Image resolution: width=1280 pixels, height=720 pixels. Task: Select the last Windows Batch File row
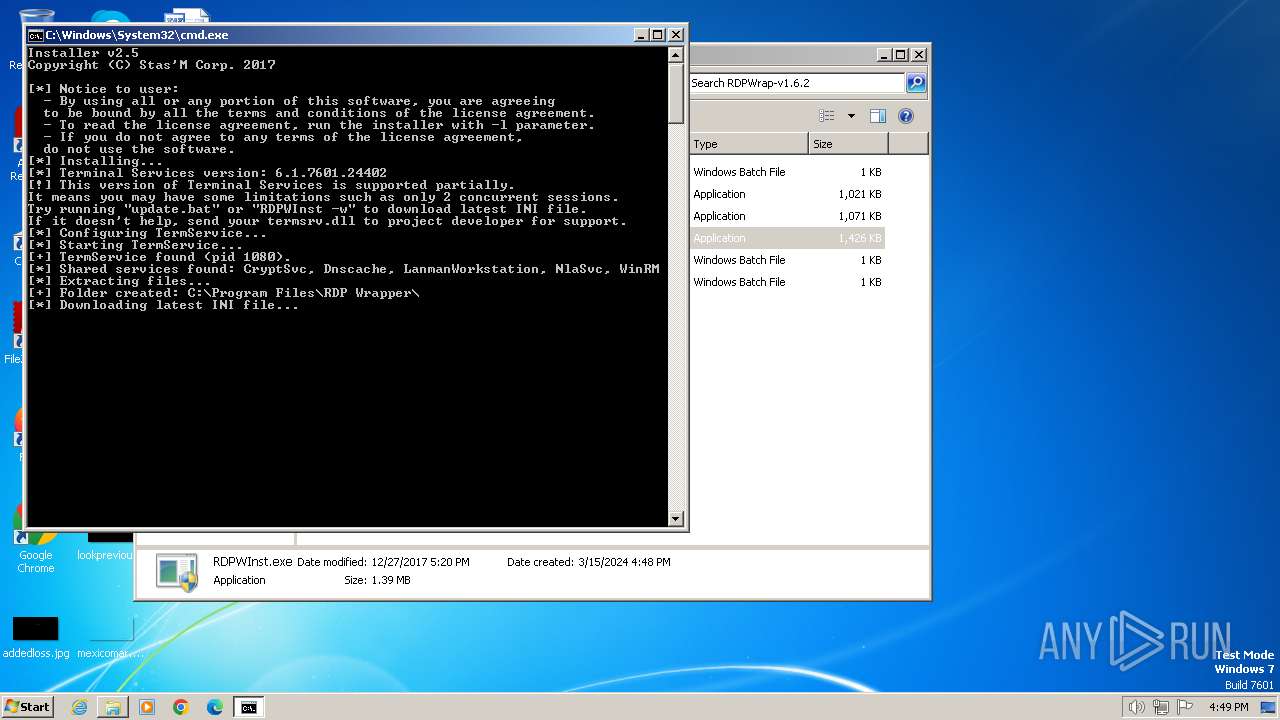(x=787, y=282)
